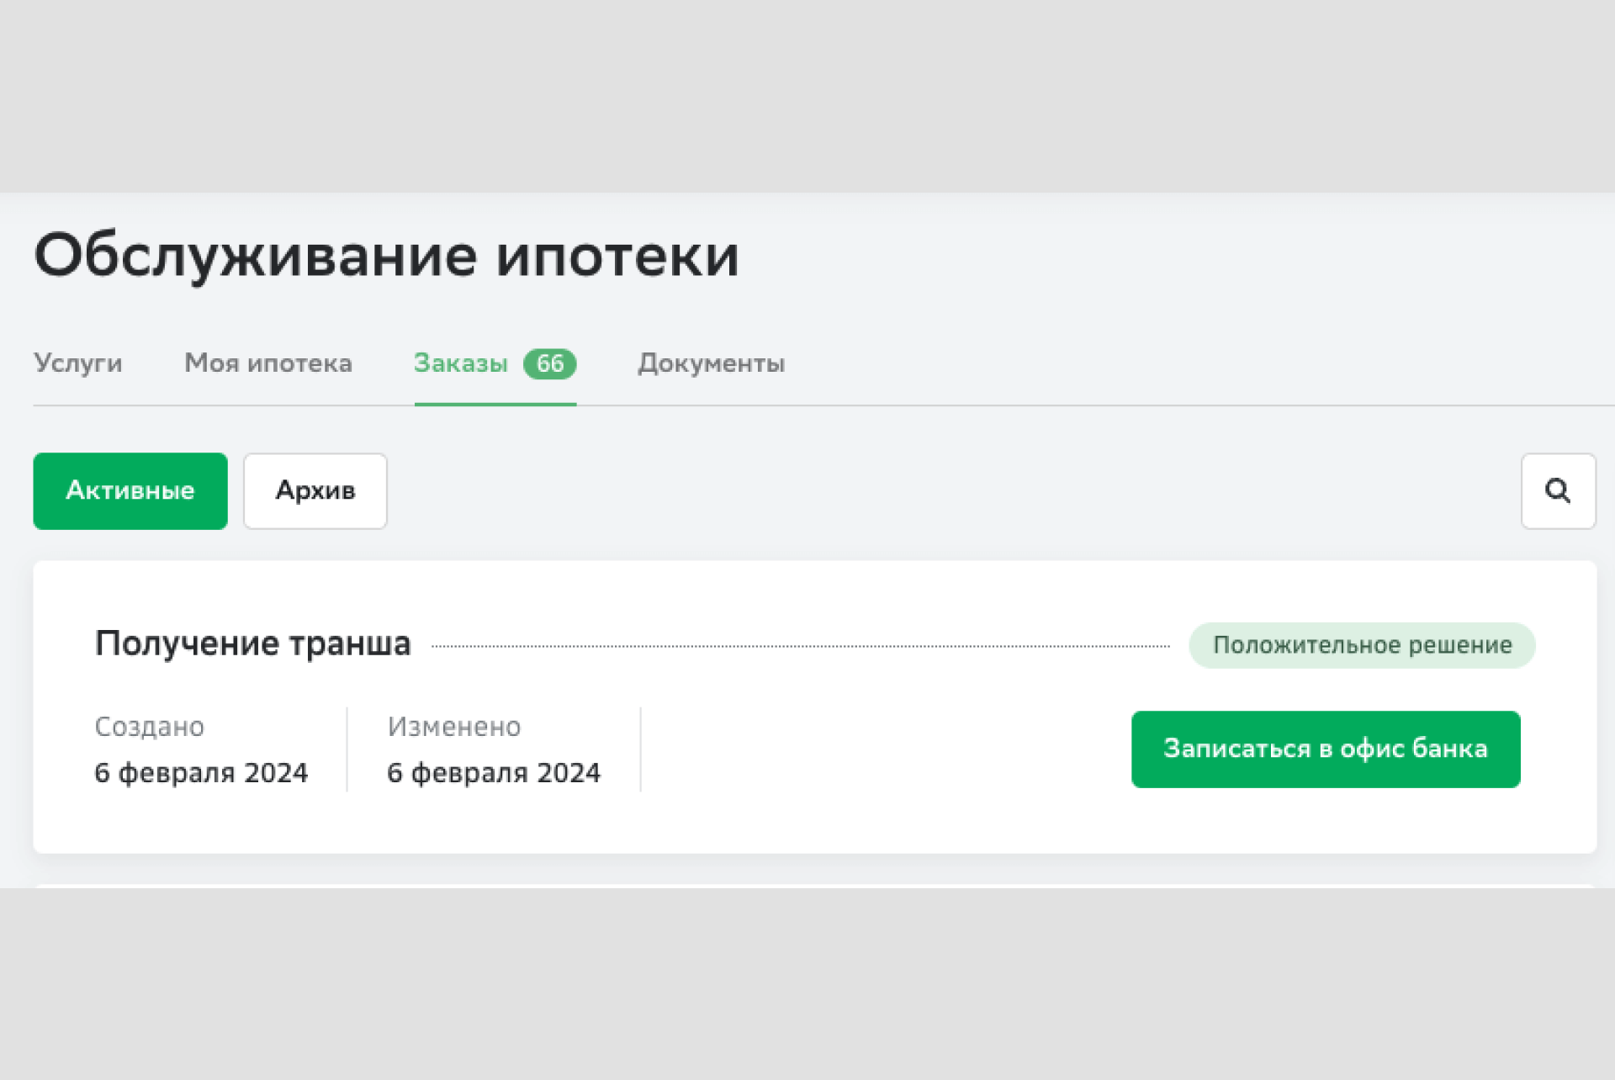Click the Обслуживание ипотеки page heading

(387, 256)
